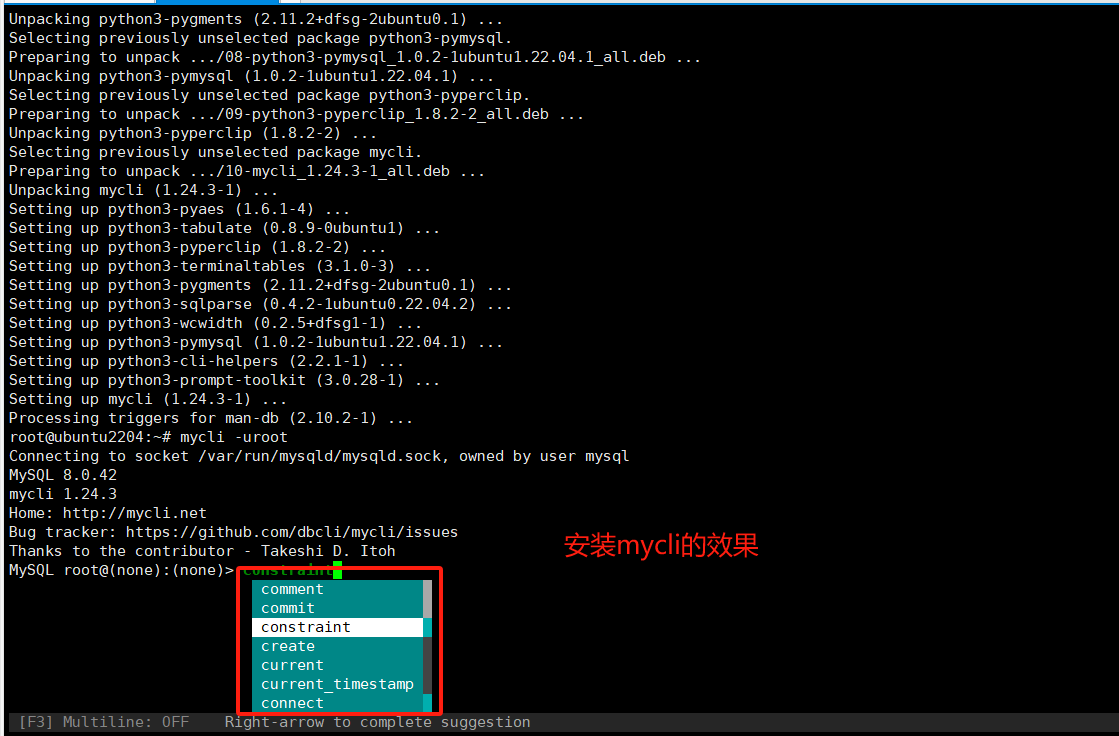This screenshot has width=1119, height=736.
Task: Click 'Right-arrow to complete suggestion' hint
Action: (378, 722)
